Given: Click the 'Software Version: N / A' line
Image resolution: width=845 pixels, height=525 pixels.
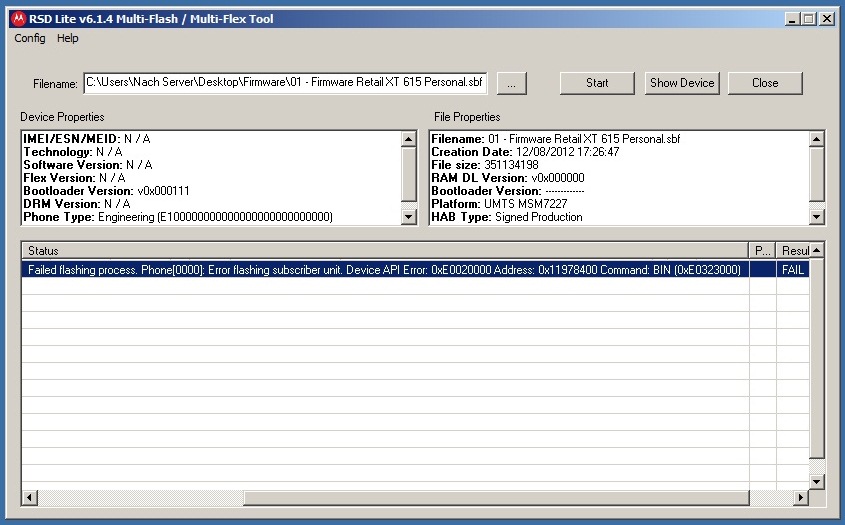Looking at the screenshot, I should click(88, 164).
